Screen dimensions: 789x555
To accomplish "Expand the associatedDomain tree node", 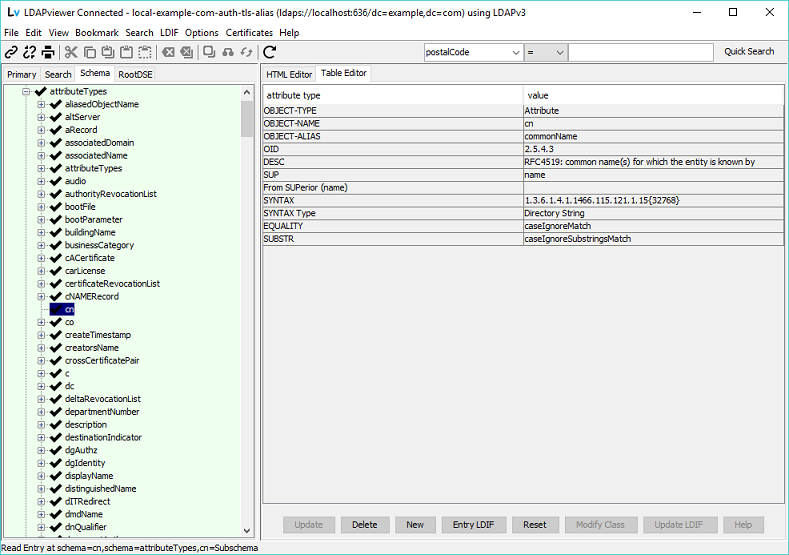I will [x=41, y=143].
